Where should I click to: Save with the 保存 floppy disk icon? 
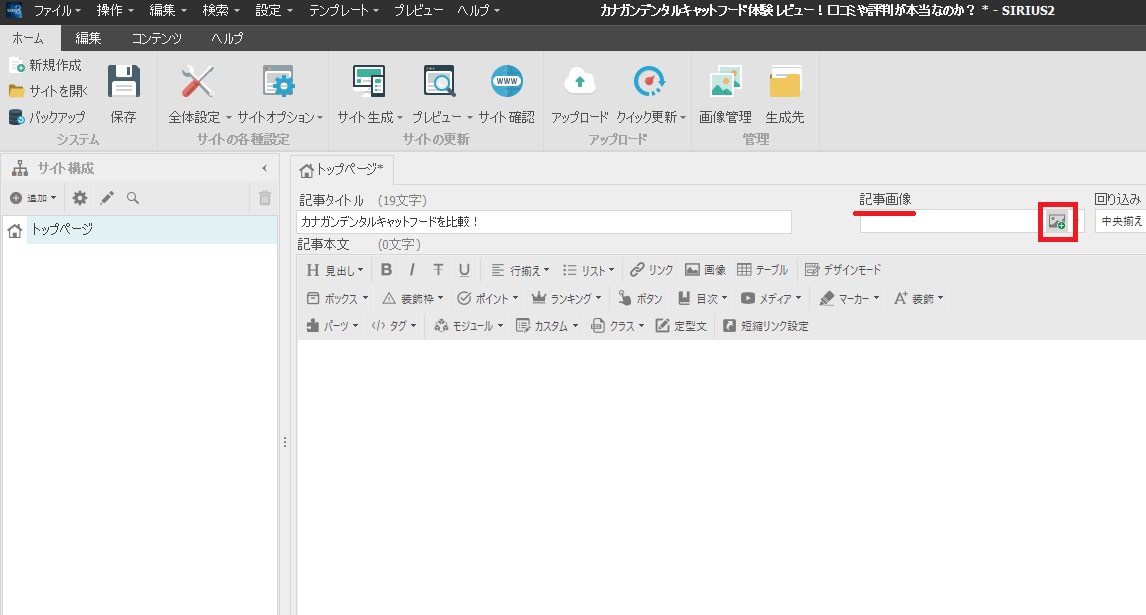tap(124, 81)
